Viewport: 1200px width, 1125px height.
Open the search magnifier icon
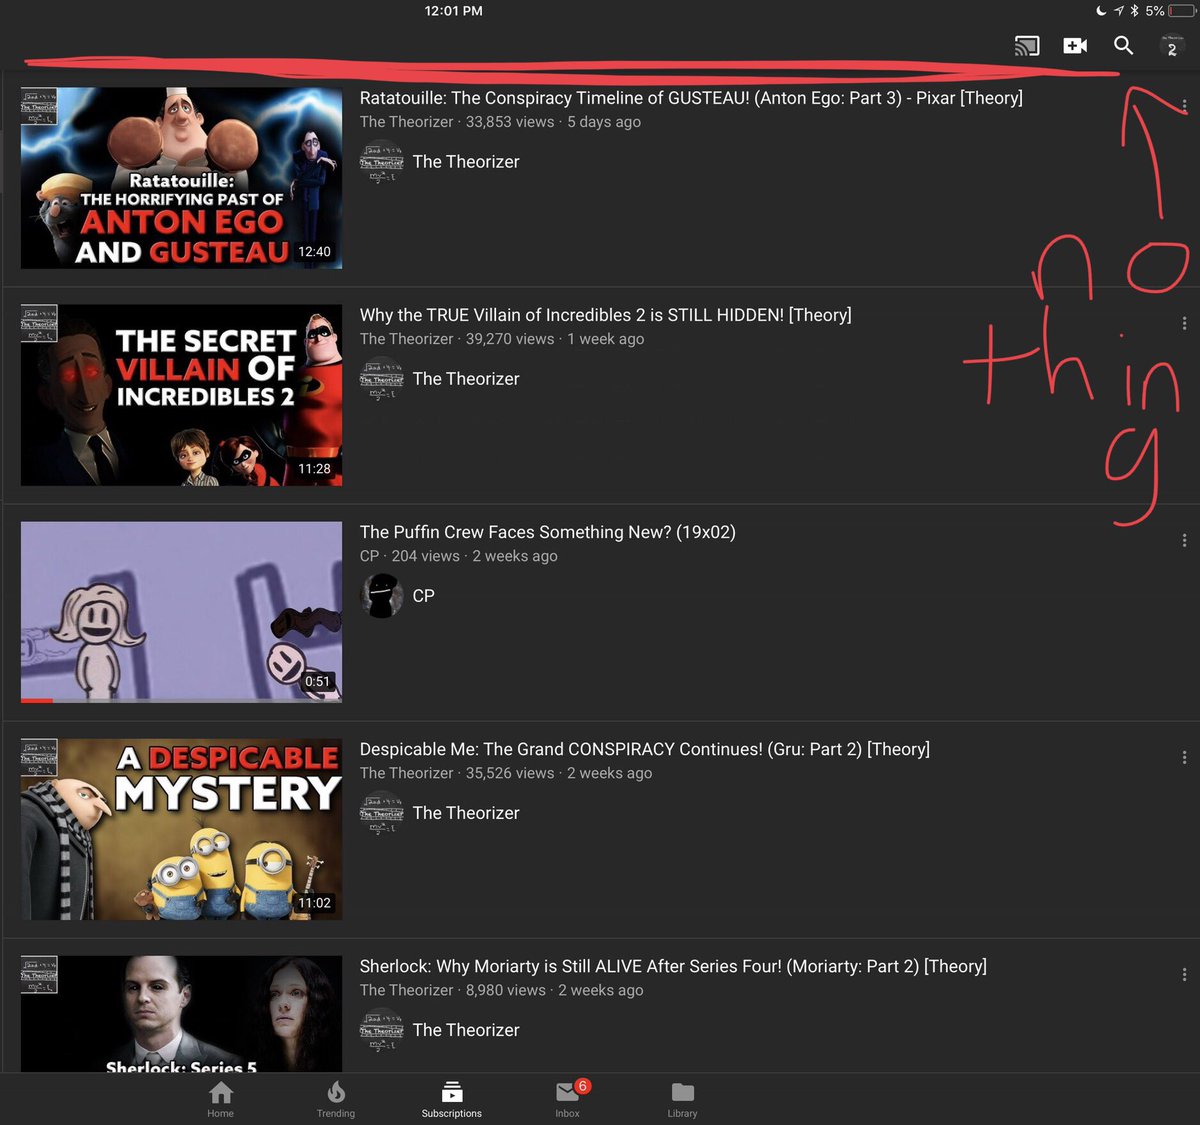click(x=1123, y=46)
